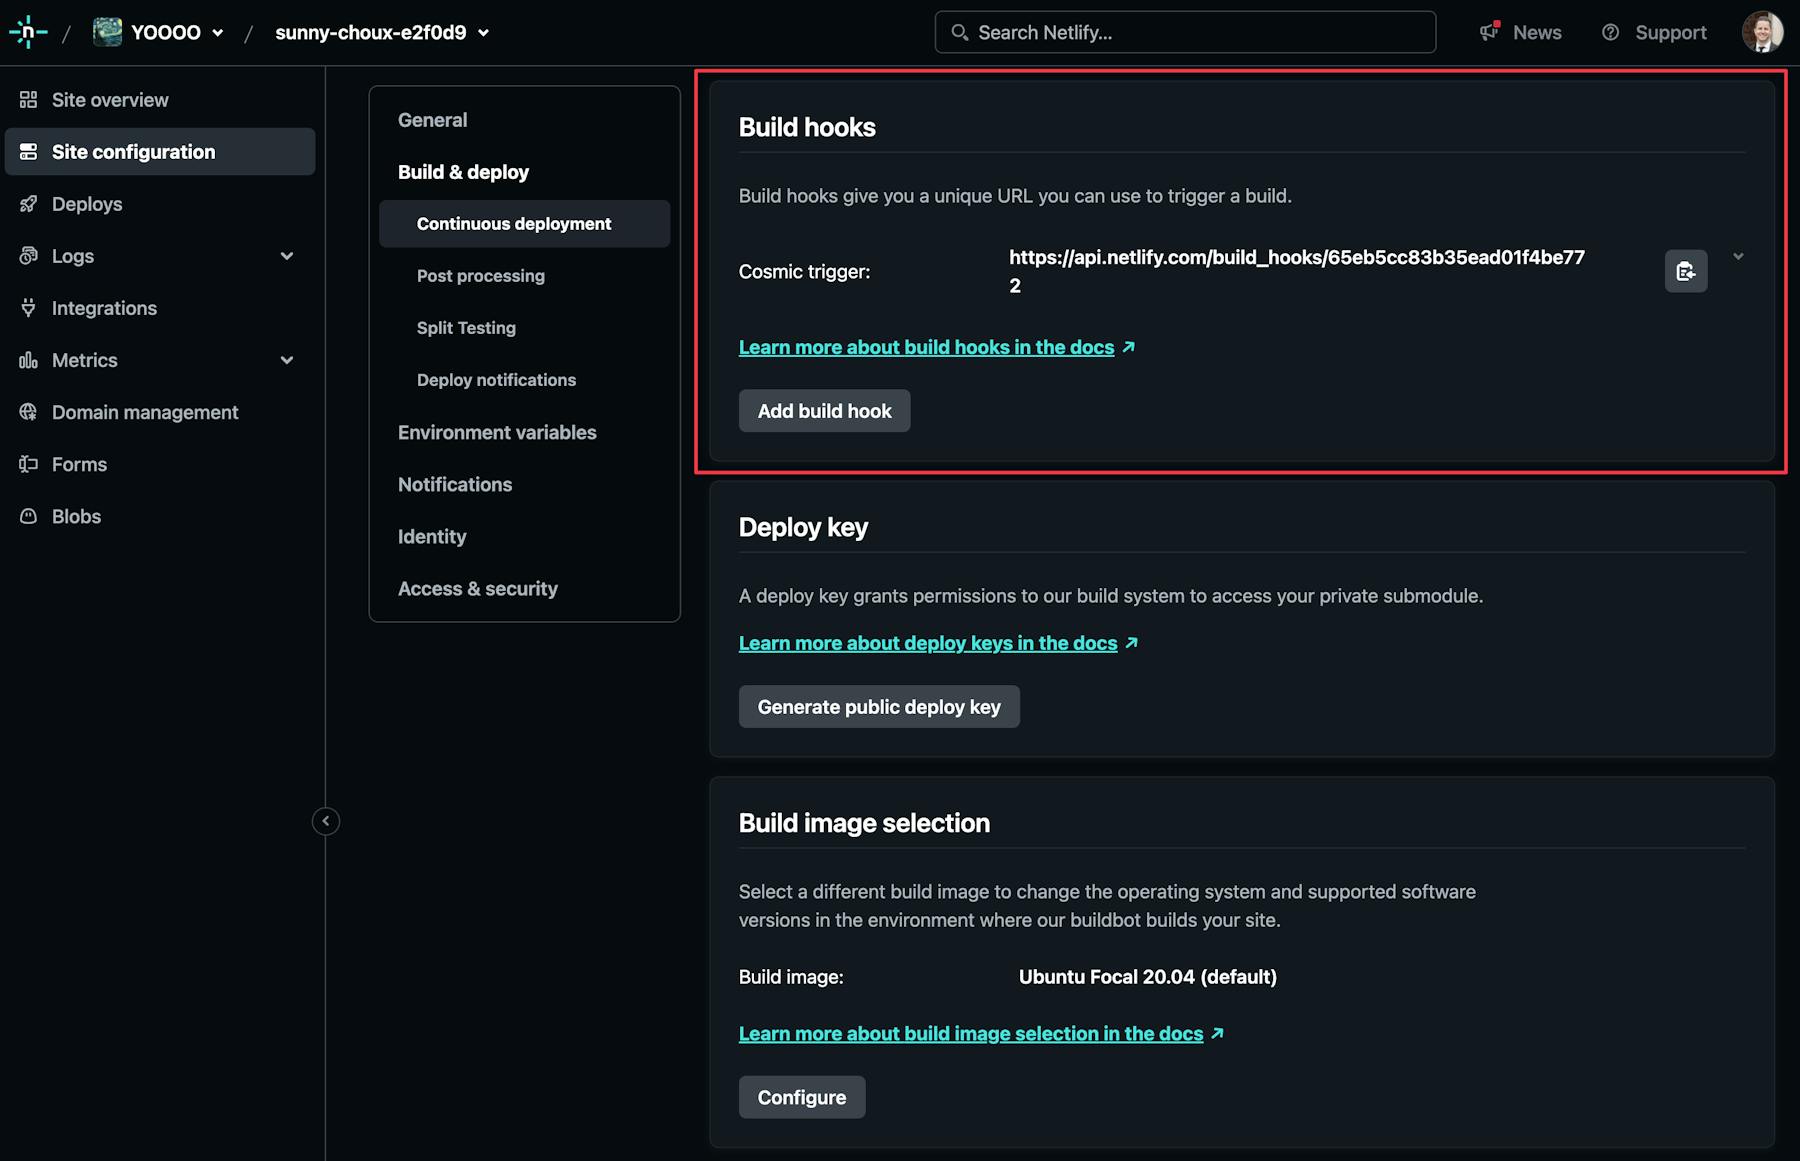Open Learn more about build image selection docs
This screenshot has width=1800, height=1161.
click(x=971, y=1033)
